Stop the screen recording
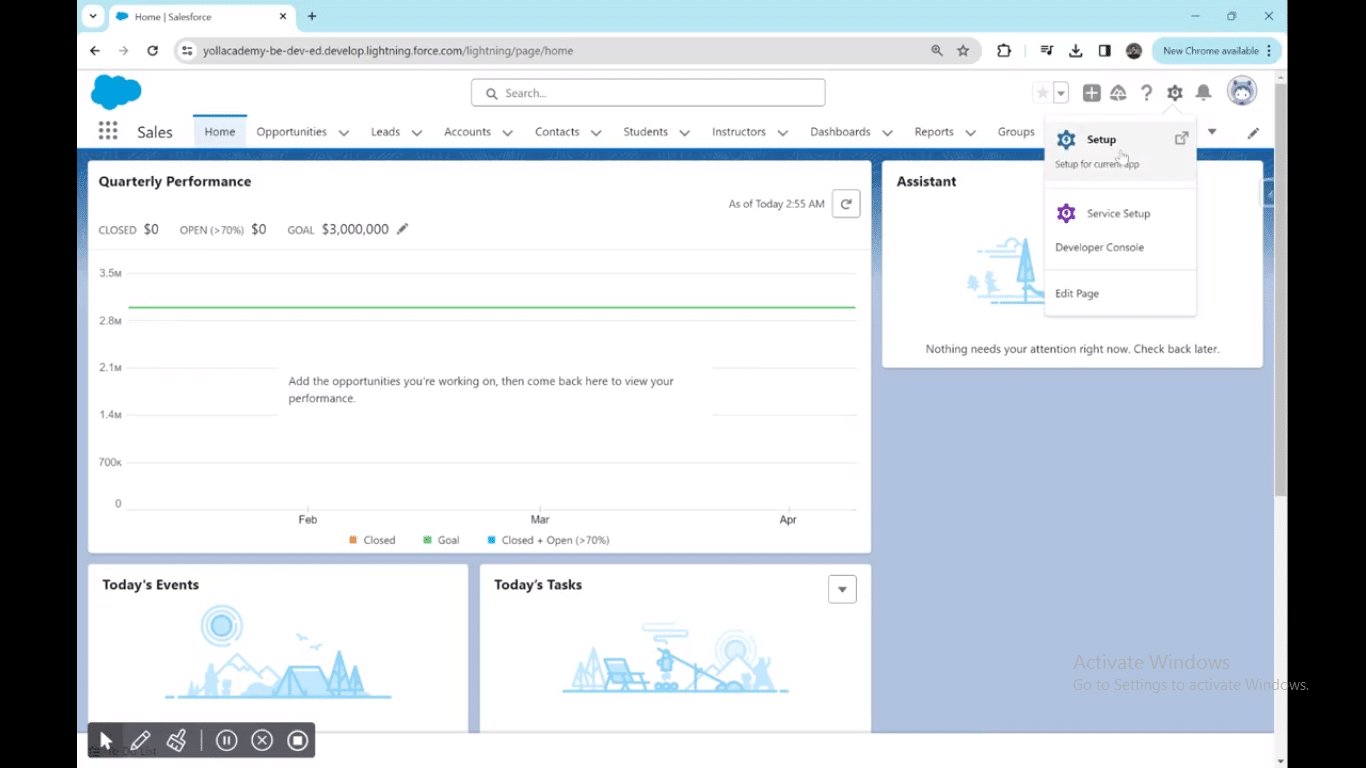The height and width of the screenshot is (768, 1366). click(x=297, y=740)
